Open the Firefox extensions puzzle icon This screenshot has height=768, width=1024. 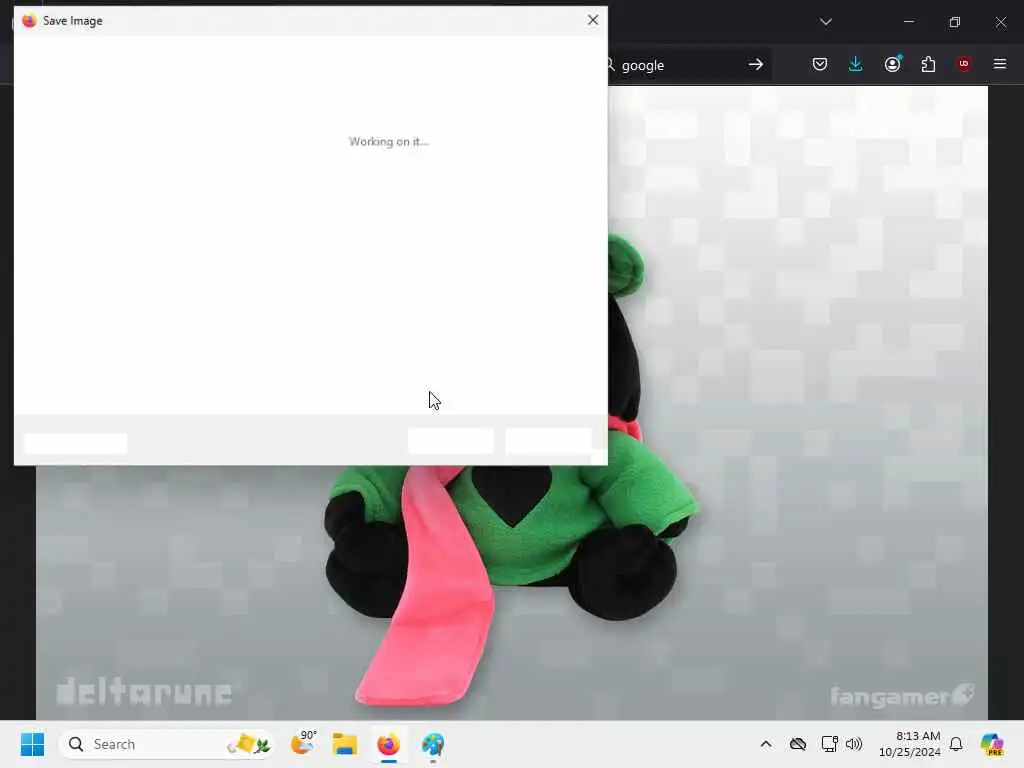928,64
